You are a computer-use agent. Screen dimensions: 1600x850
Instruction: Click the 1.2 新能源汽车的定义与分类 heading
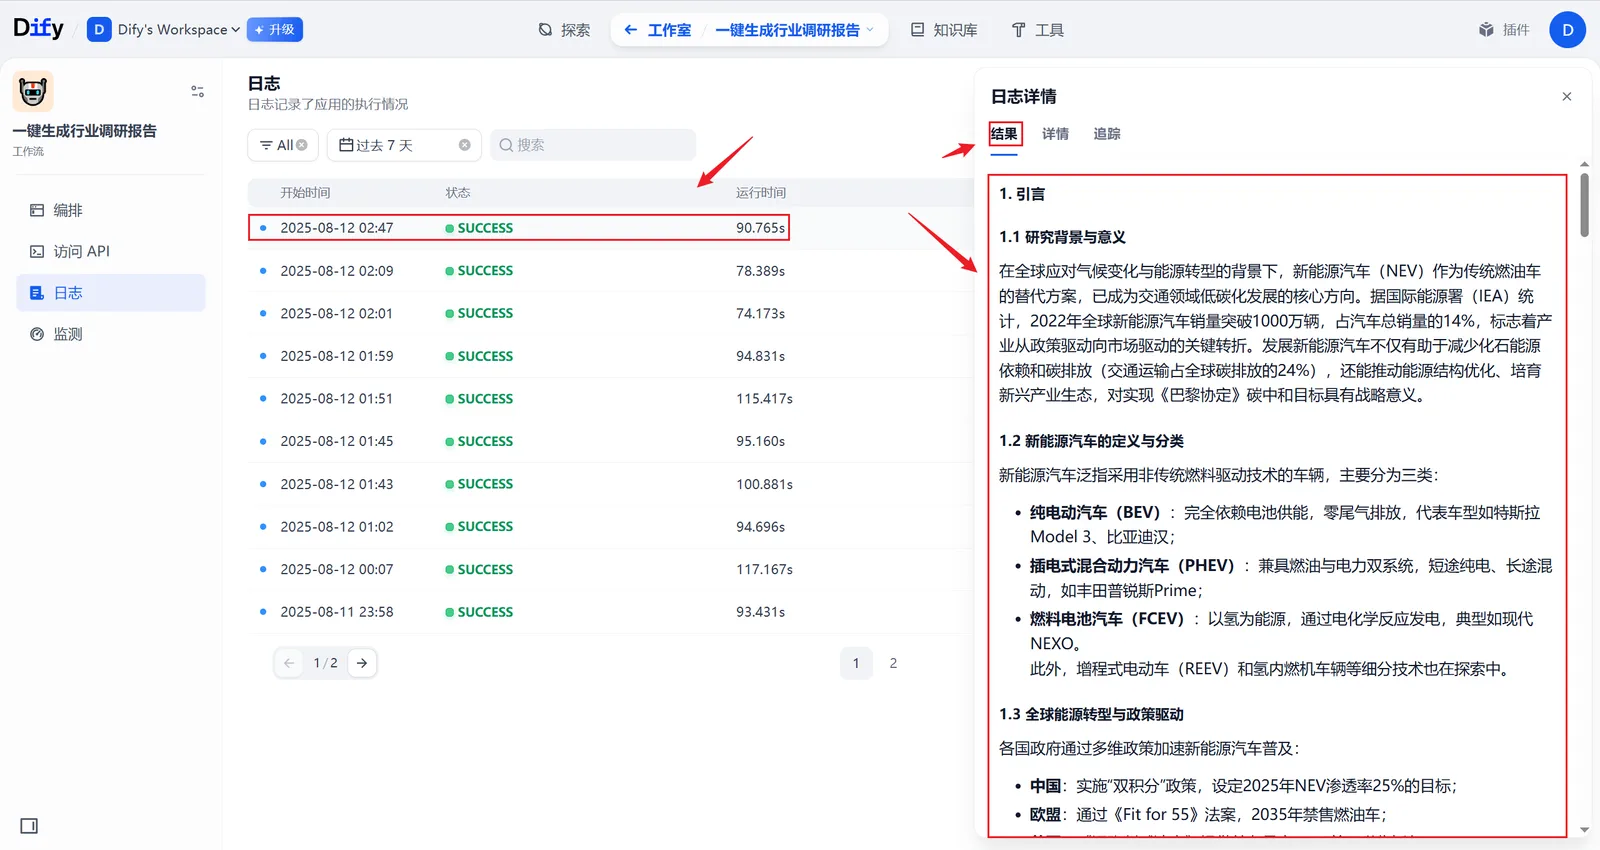point(1091,441)
